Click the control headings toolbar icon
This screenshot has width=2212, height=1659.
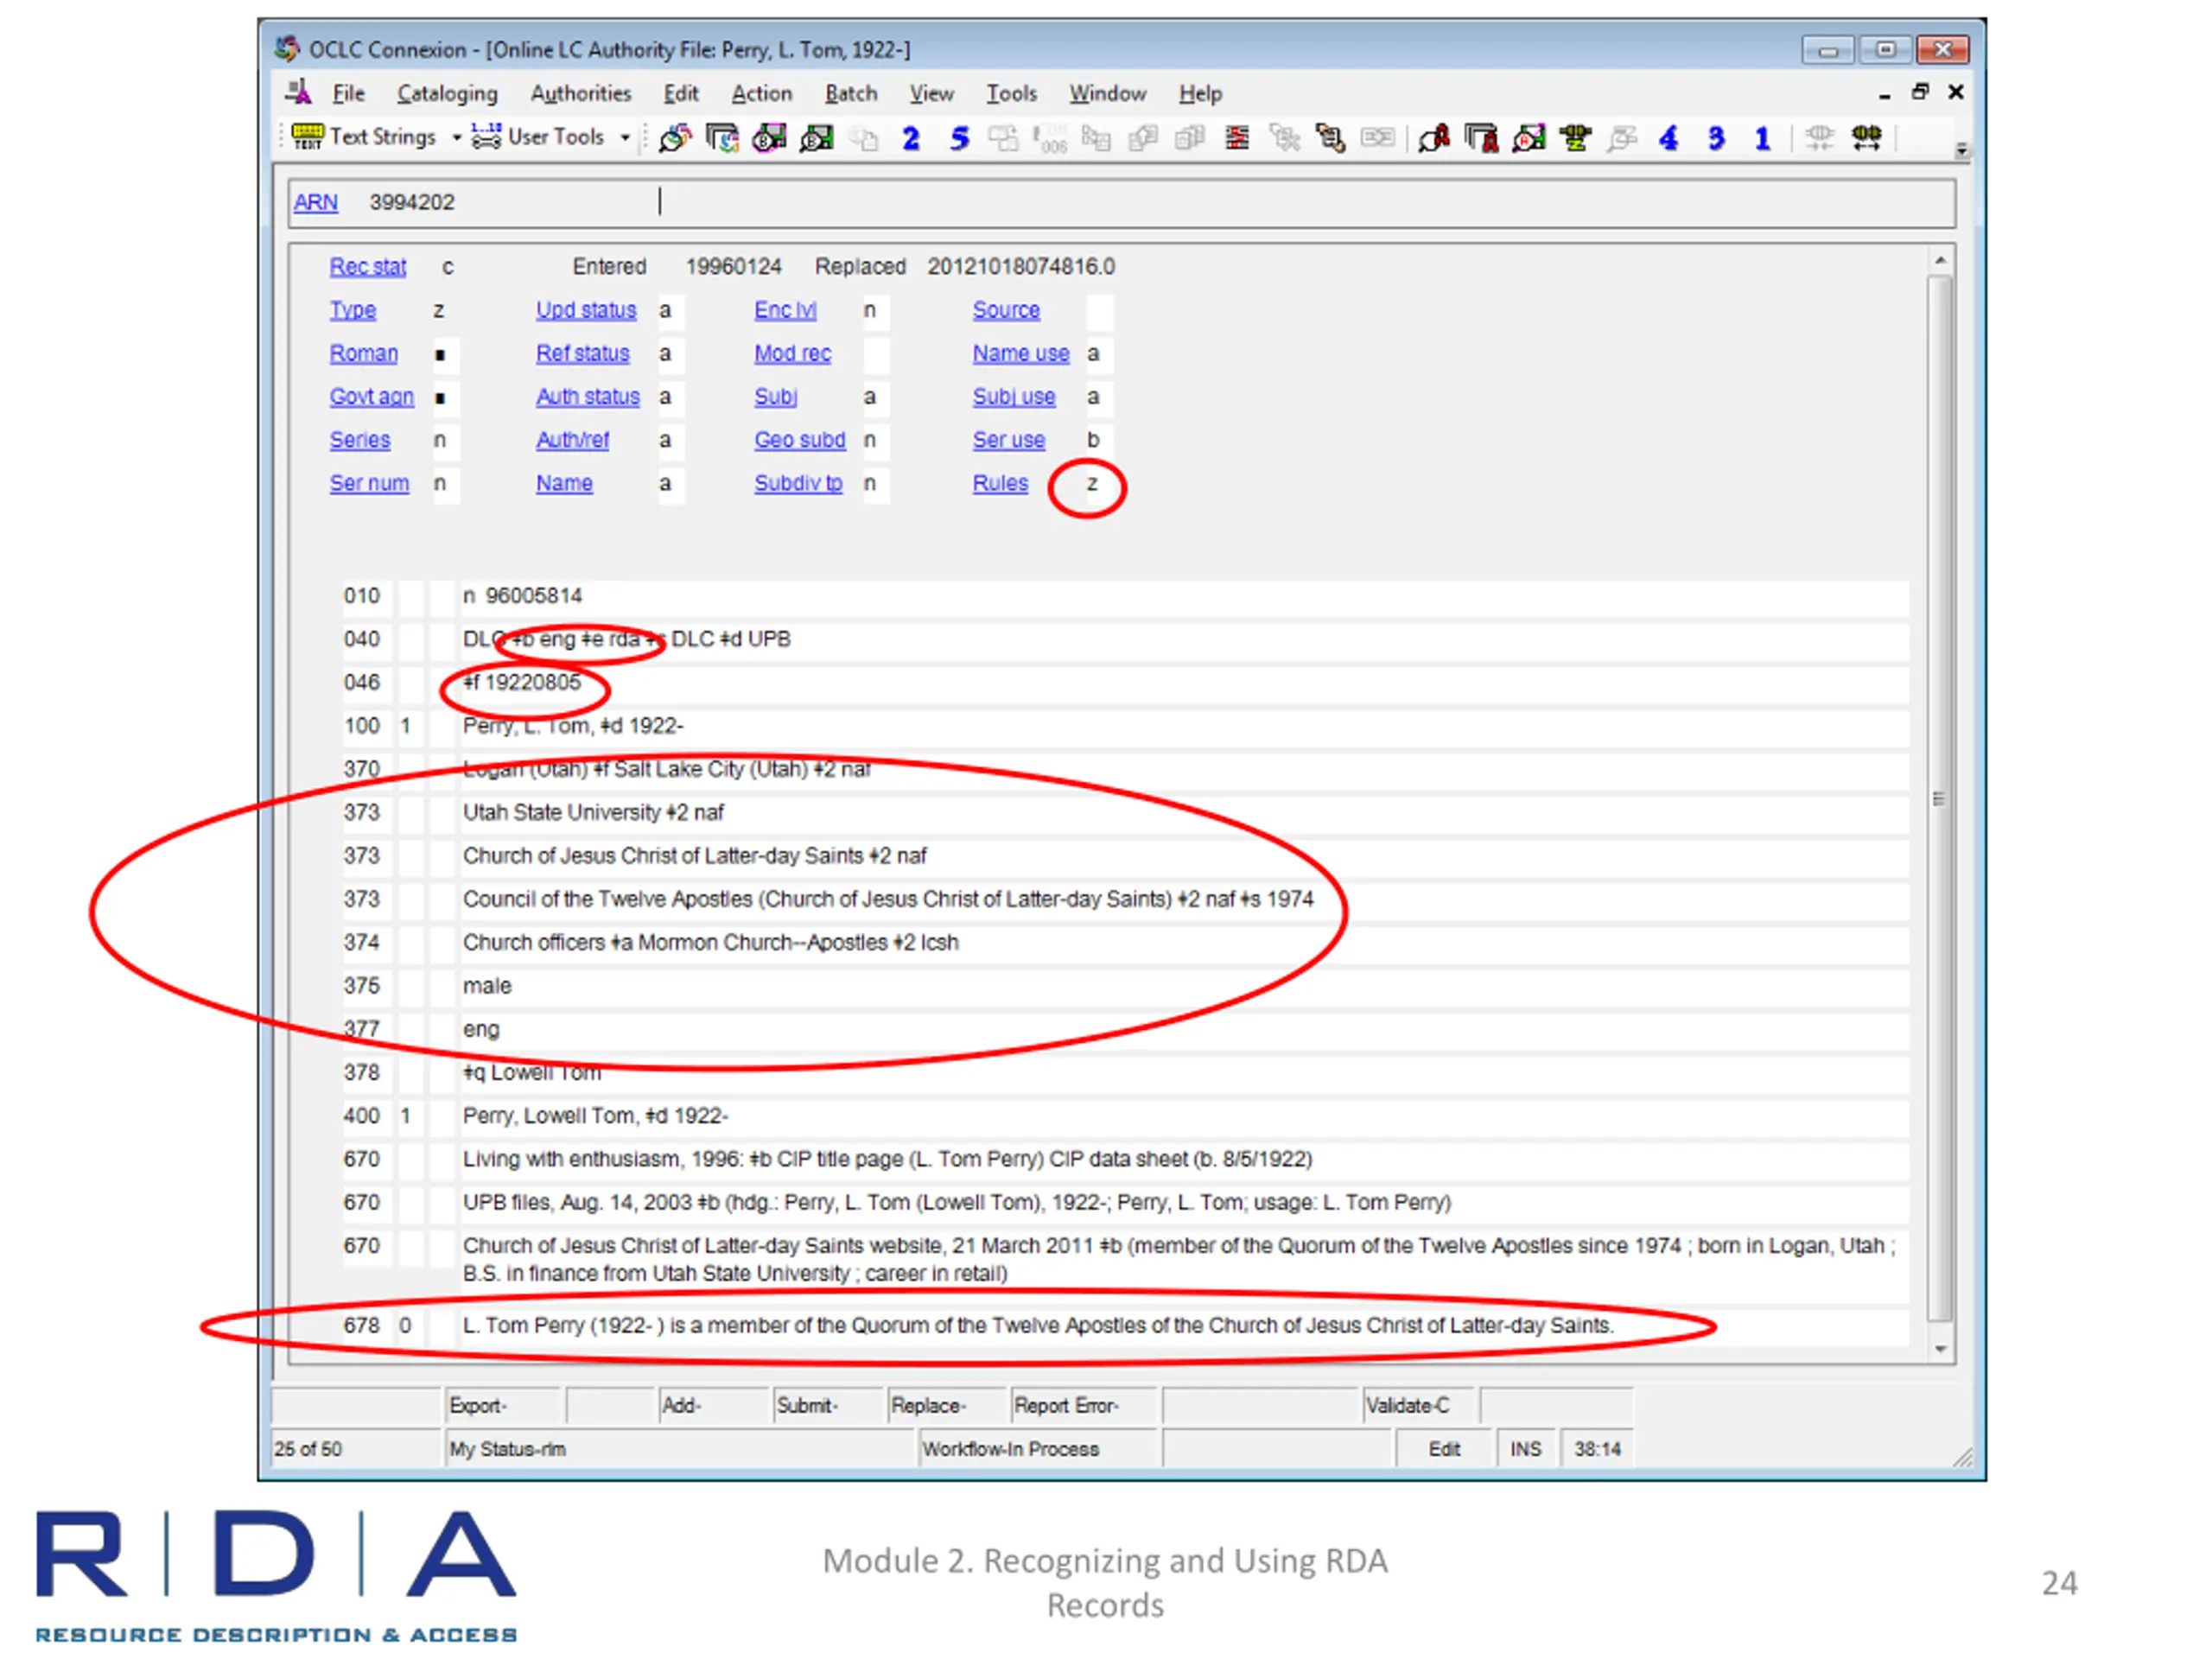click(1330, 138)
